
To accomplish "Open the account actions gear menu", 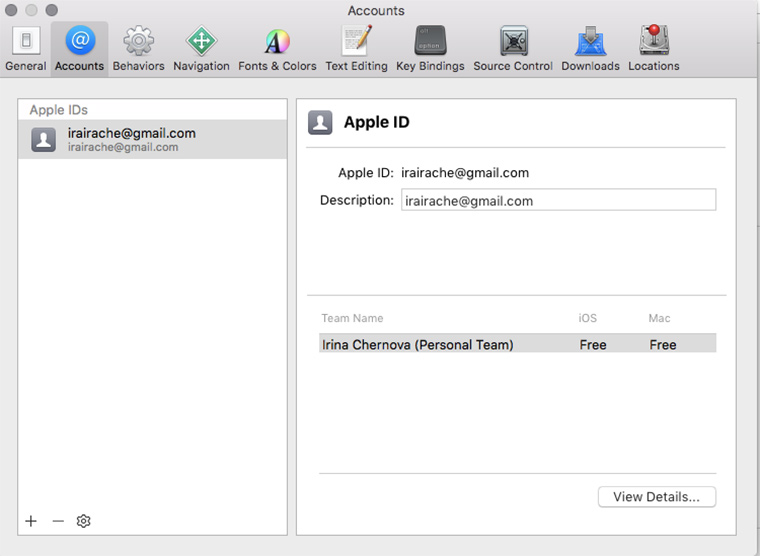I will (x=83, y=521).
